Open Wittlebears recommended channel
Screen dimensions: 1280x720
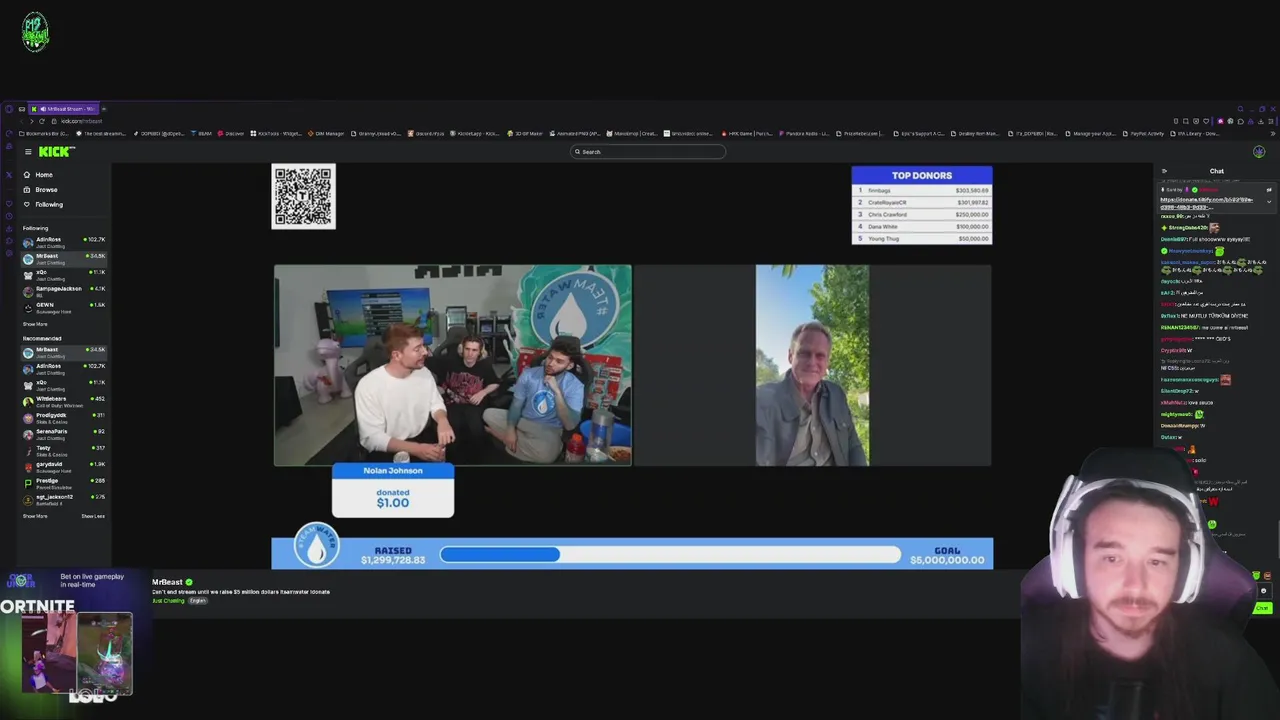[64, 401]
